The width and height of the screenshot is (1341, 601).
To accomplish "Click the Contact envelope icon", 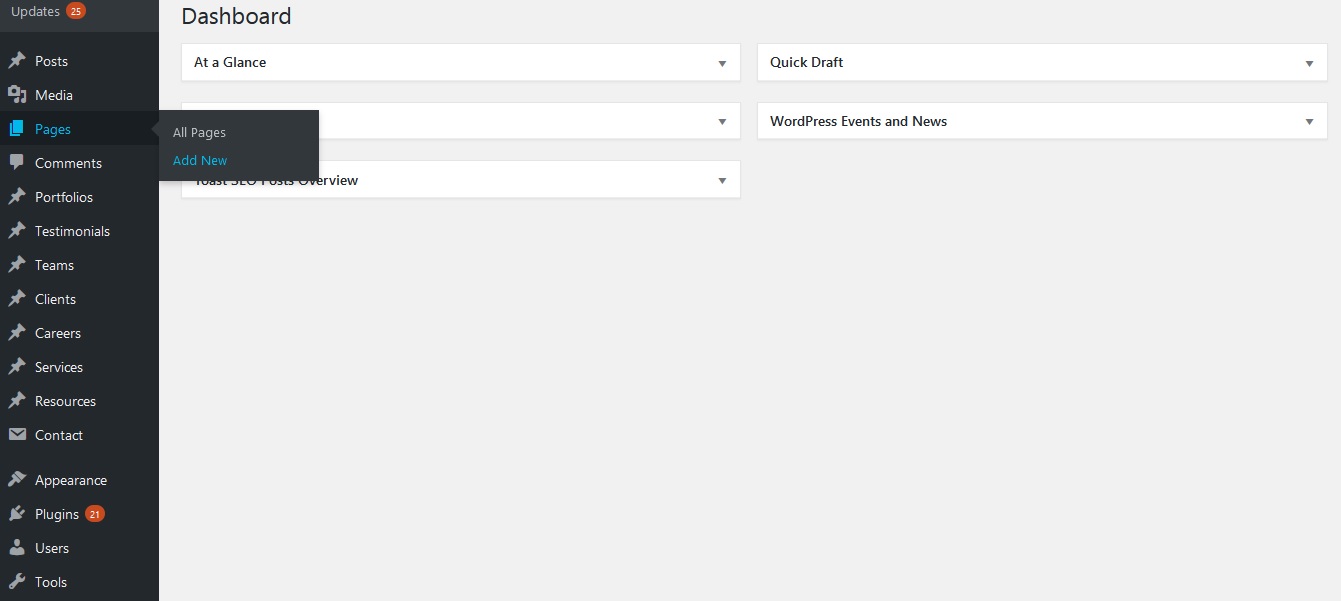I will click(x=17, y=435).
